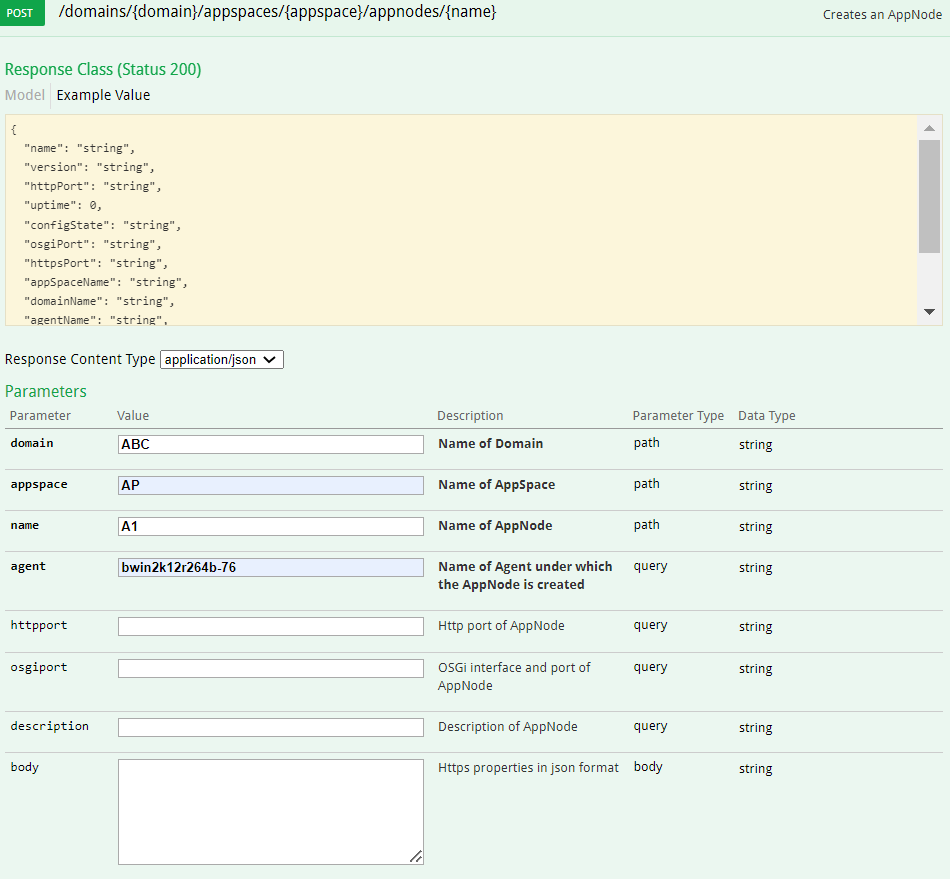Image resolution: width=950 pixels, height=879 pixels.
Task: Focus the empty httpport input field
Action: 270,626
